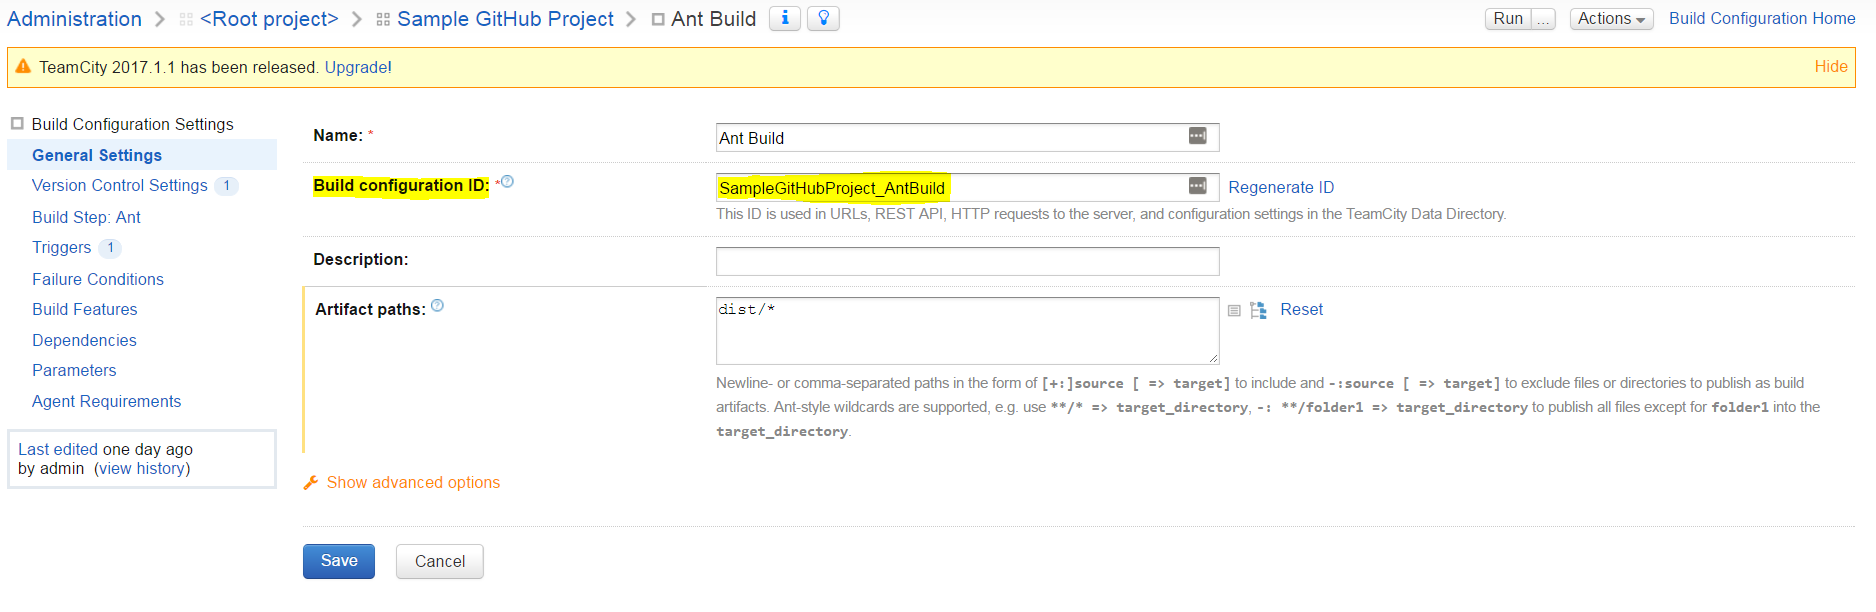
Task: Open Version Control Settings in sidebar
Action: pyautogui.click(x=120, y=186)
